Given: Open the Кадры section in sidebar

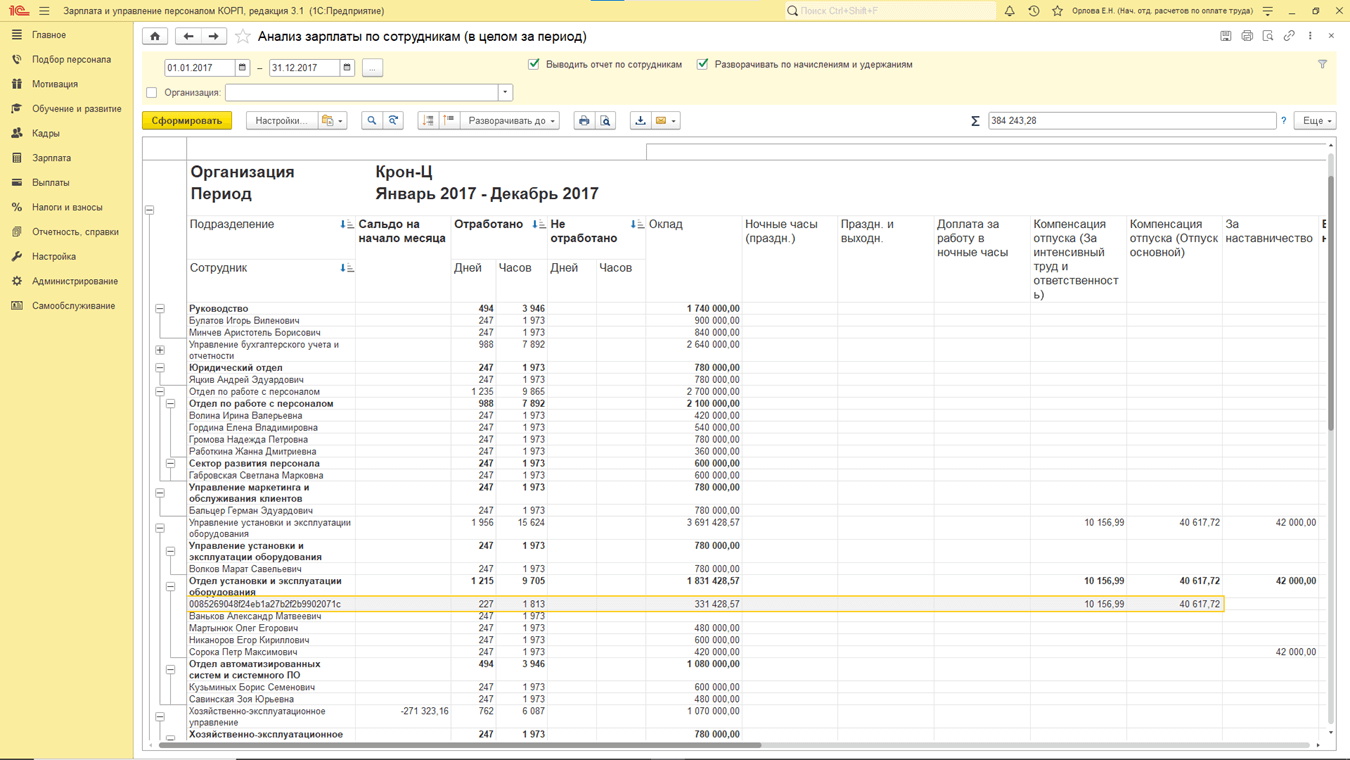Looking at the screenshot, I should coord(46,133).
